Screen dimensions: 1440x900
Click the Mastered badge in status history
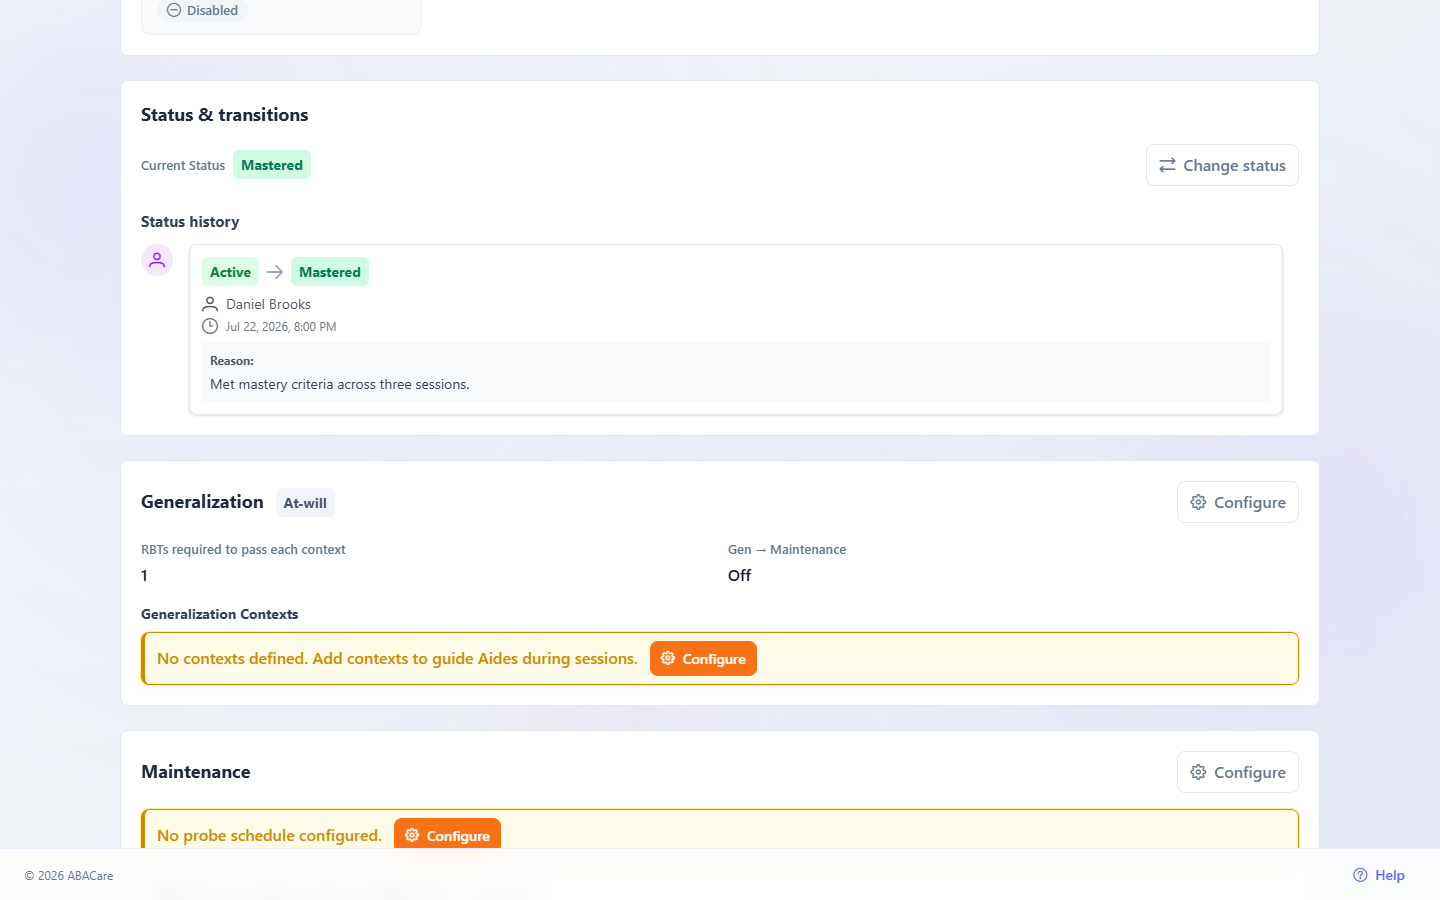[x=330, y=272]
